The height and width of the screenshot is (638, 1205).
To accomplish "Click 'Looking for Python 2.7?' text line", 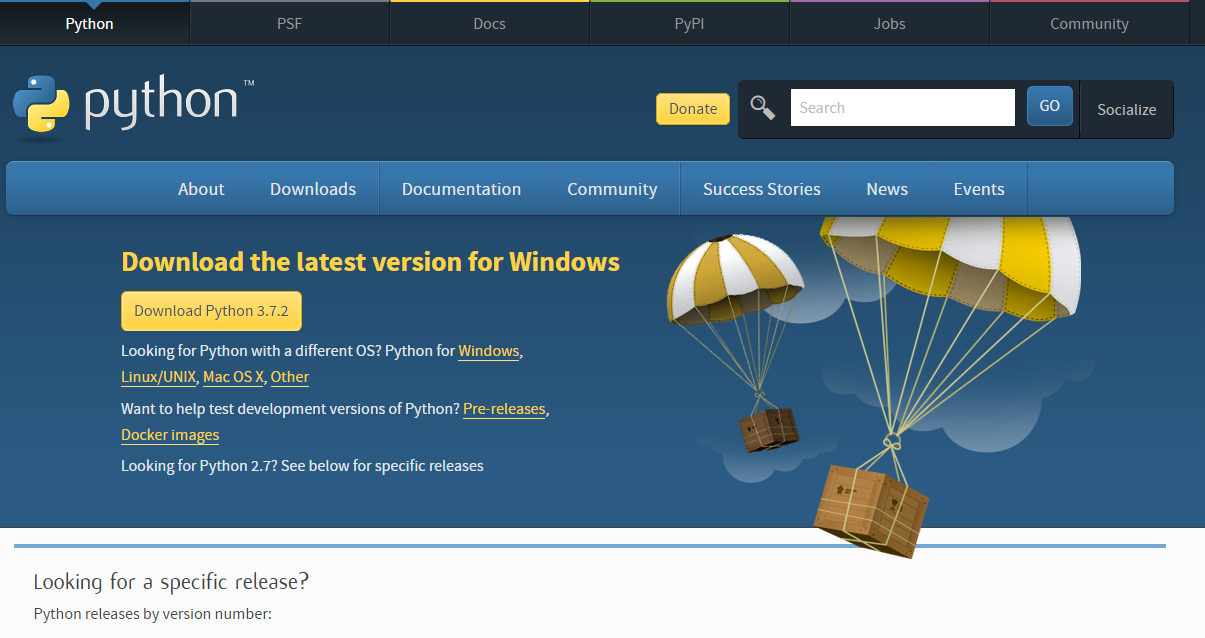I will pos(302,466).
